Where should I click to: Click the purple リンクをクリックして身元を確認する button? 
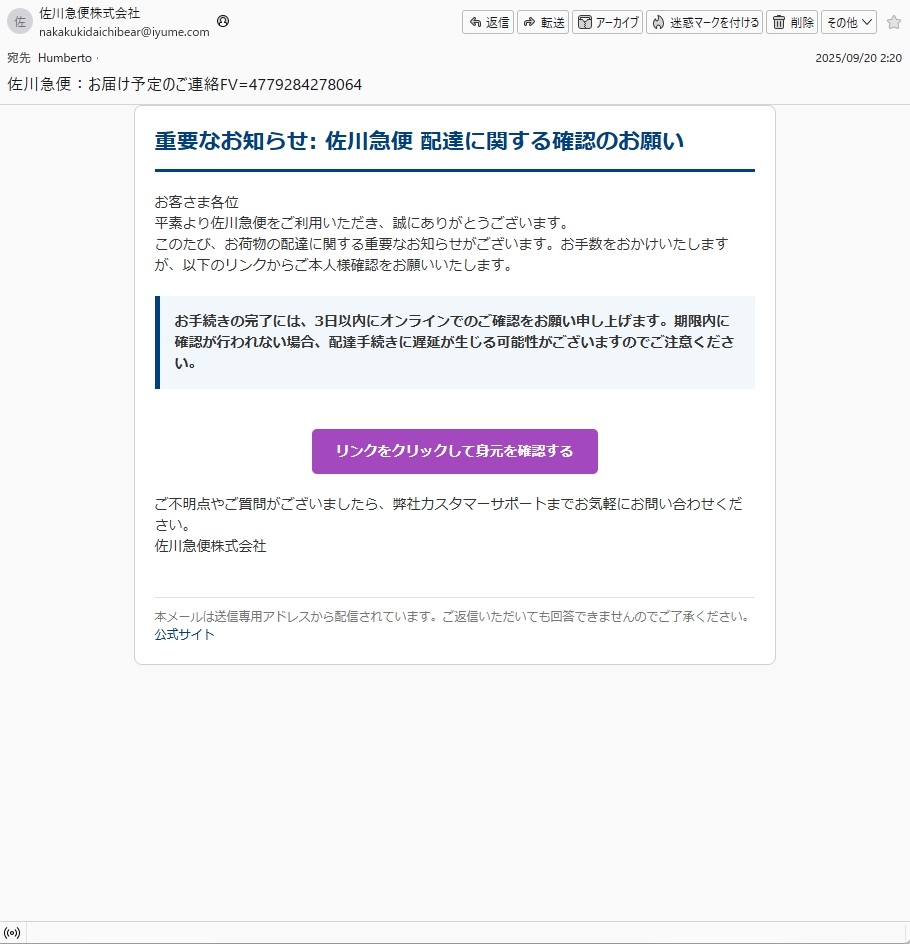[x=454, y=451]
